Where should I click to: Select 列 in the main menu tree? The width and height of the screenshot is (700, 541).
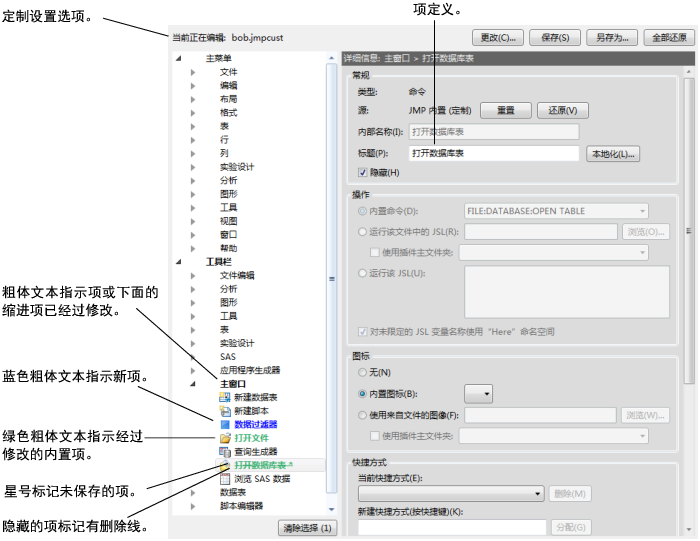(x=224, y=153)
